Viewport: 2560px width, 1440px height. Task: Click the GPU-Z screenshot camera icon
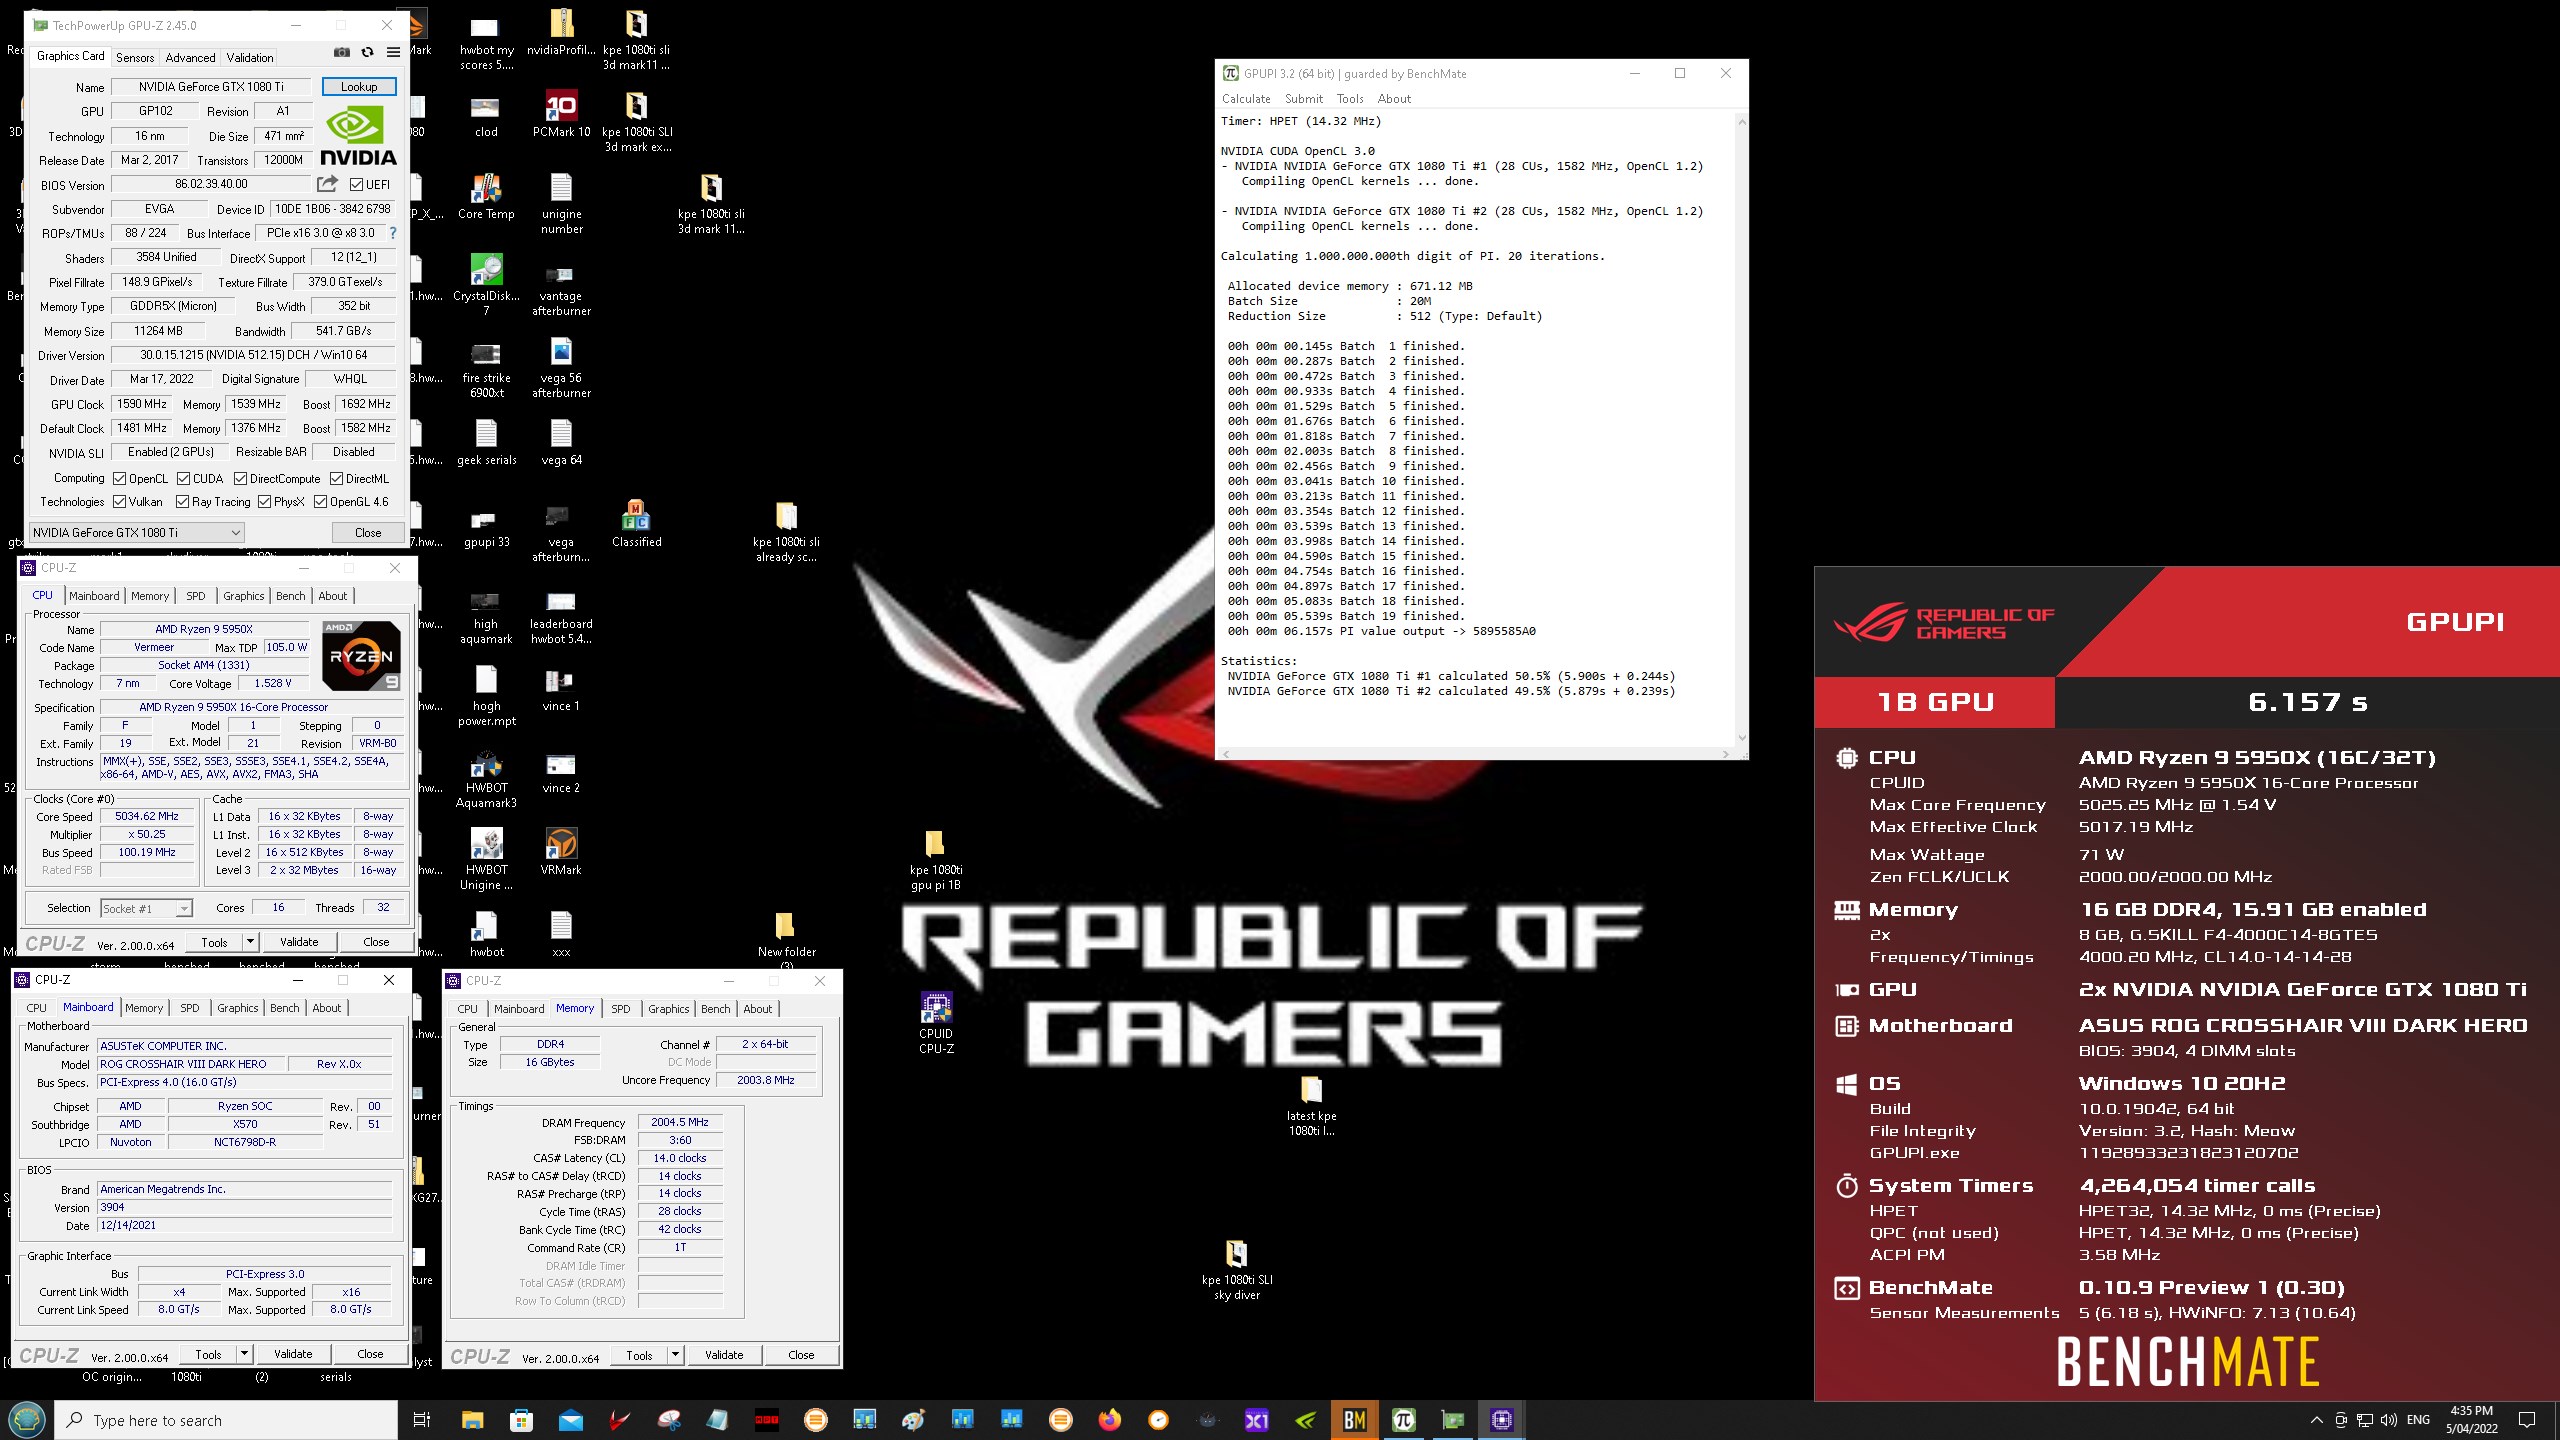point(342,53)
